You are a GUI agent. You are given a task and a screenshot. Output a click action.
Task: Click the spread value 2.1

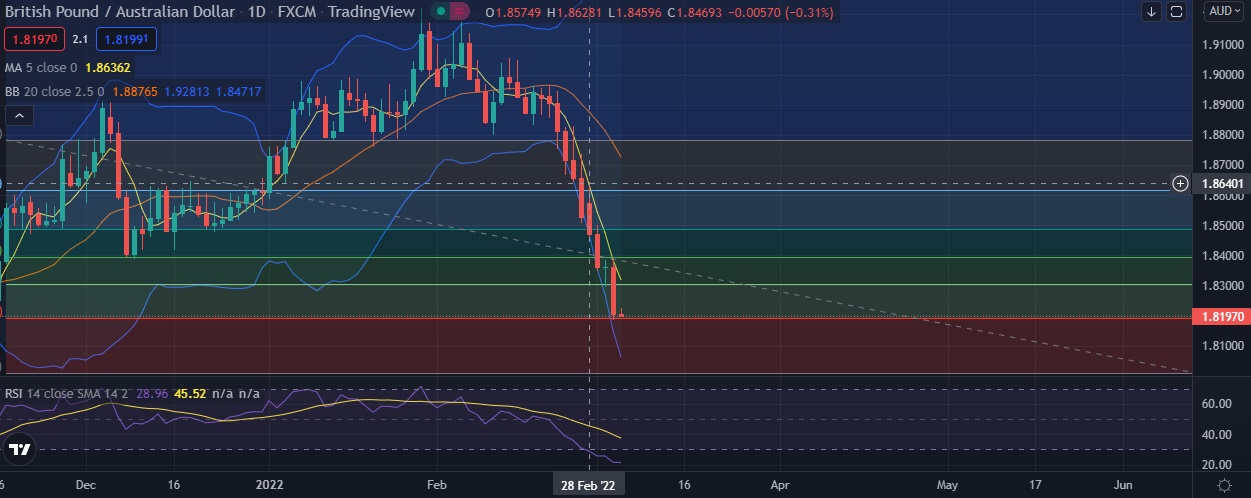click(81, 40)
